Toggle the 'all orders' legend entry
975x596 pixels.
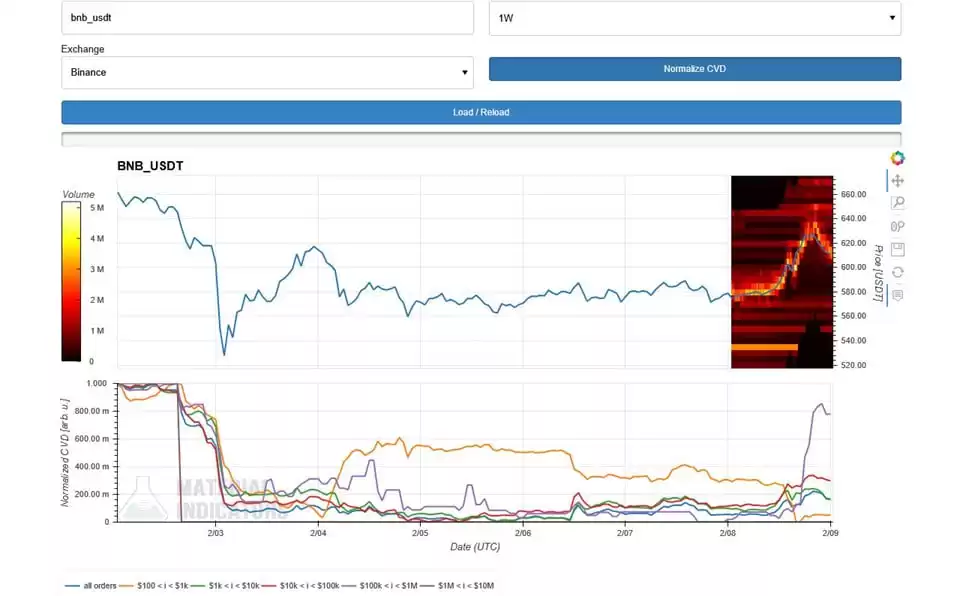click(91, 585)
